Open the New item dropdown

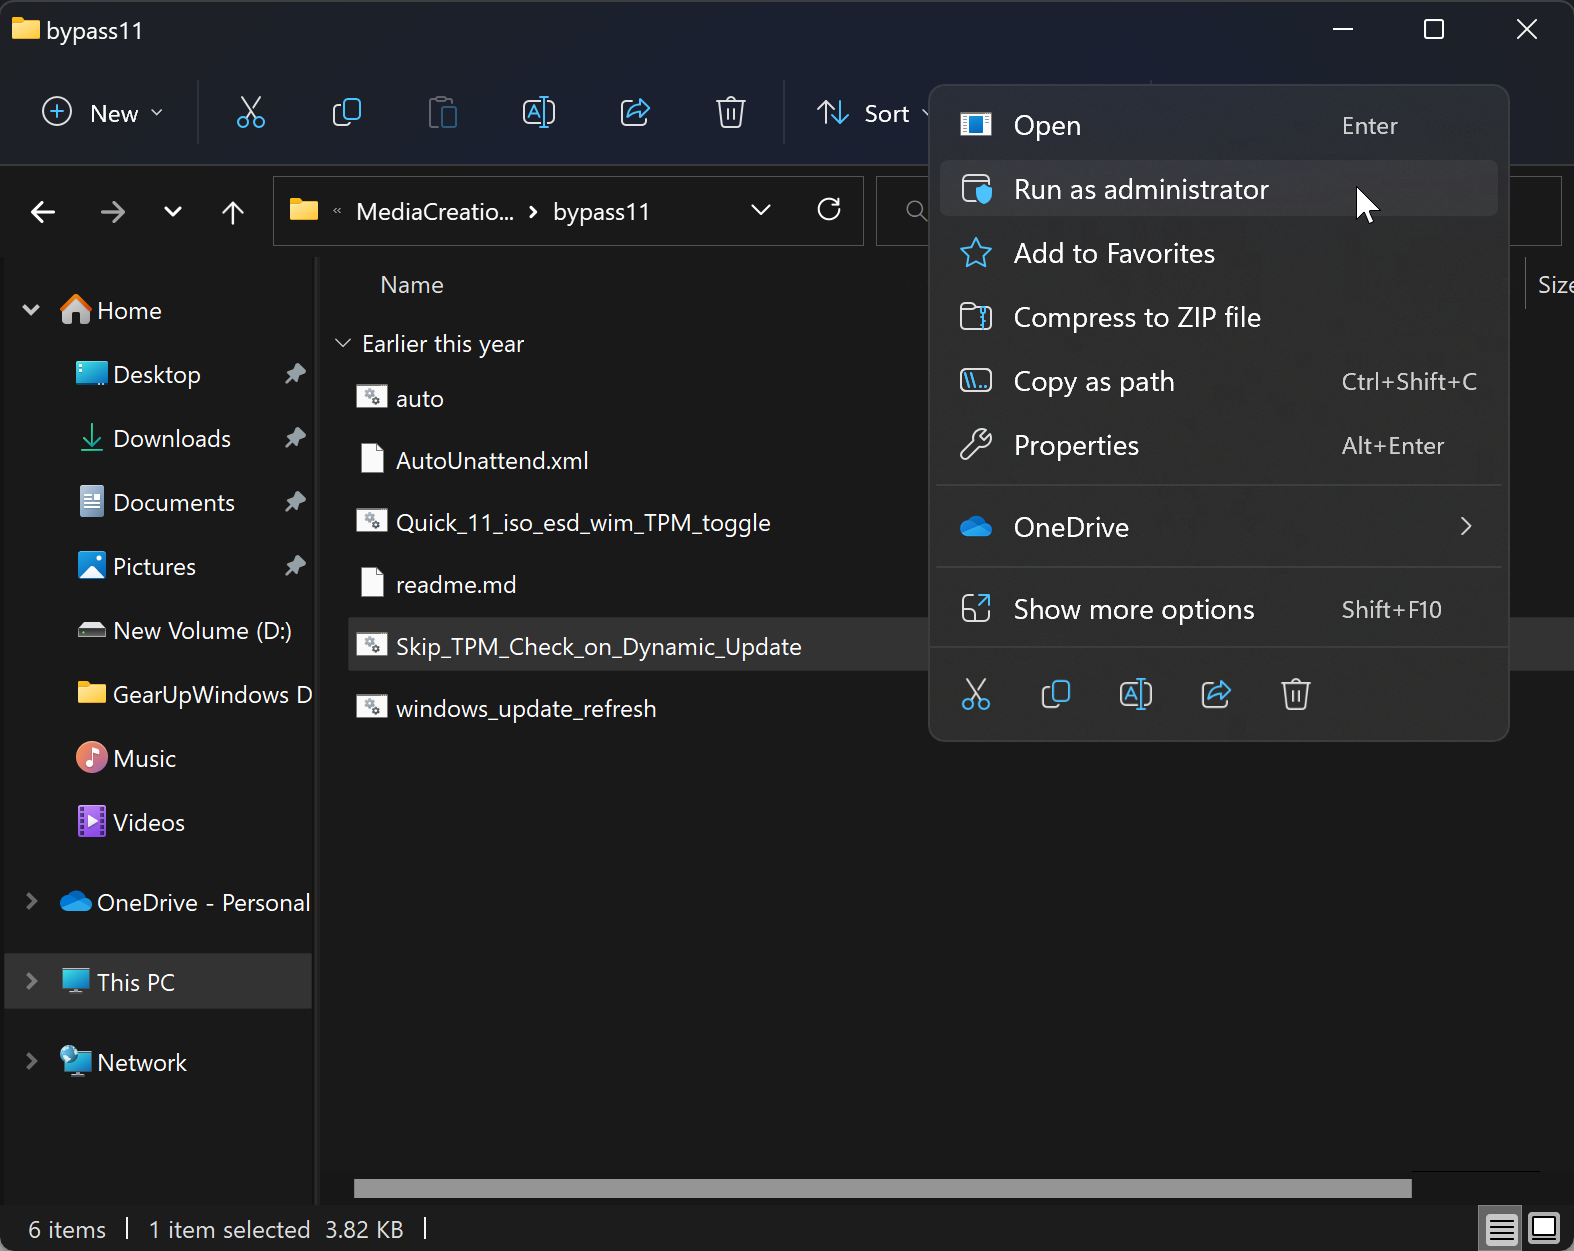[102, 113]
